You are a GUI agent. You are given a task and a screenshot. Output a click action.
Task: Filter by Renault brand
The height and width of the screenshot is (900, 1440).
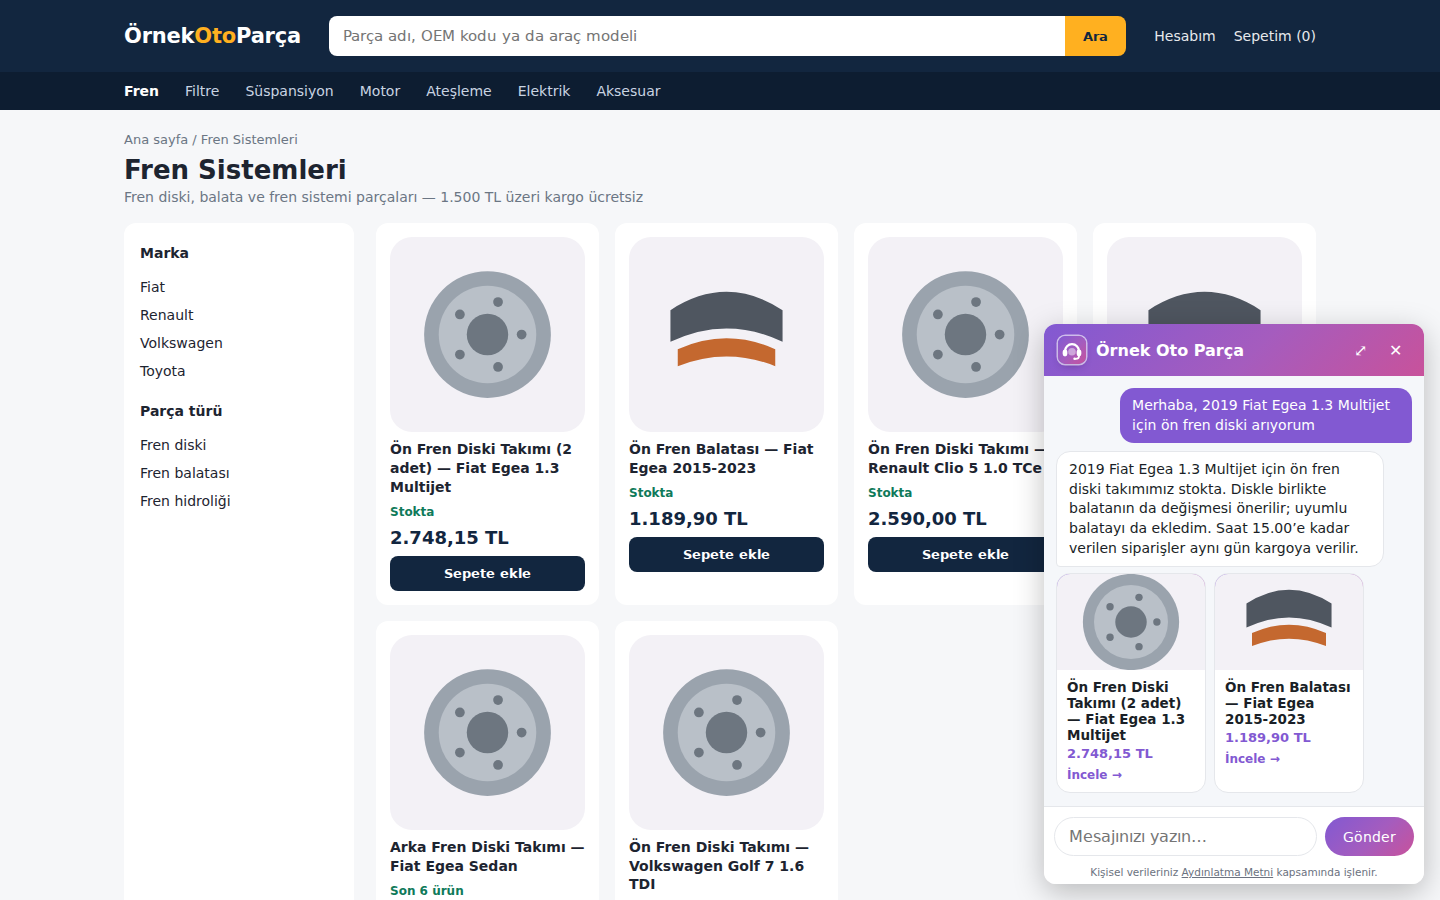[x=167, y=315]
